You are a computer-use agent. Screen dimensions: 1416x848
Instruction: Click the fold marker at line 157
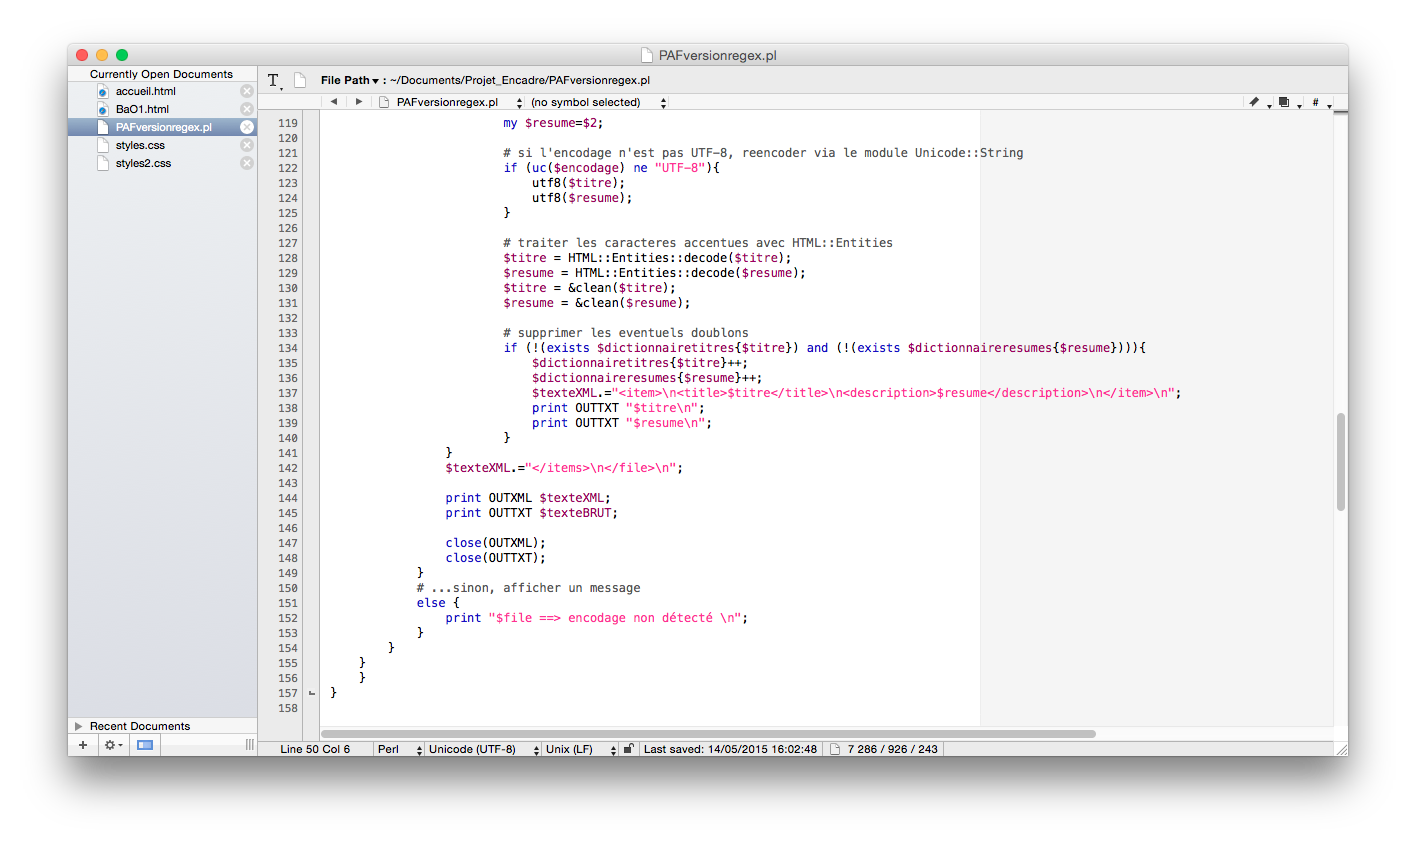(x=311, y=693)
